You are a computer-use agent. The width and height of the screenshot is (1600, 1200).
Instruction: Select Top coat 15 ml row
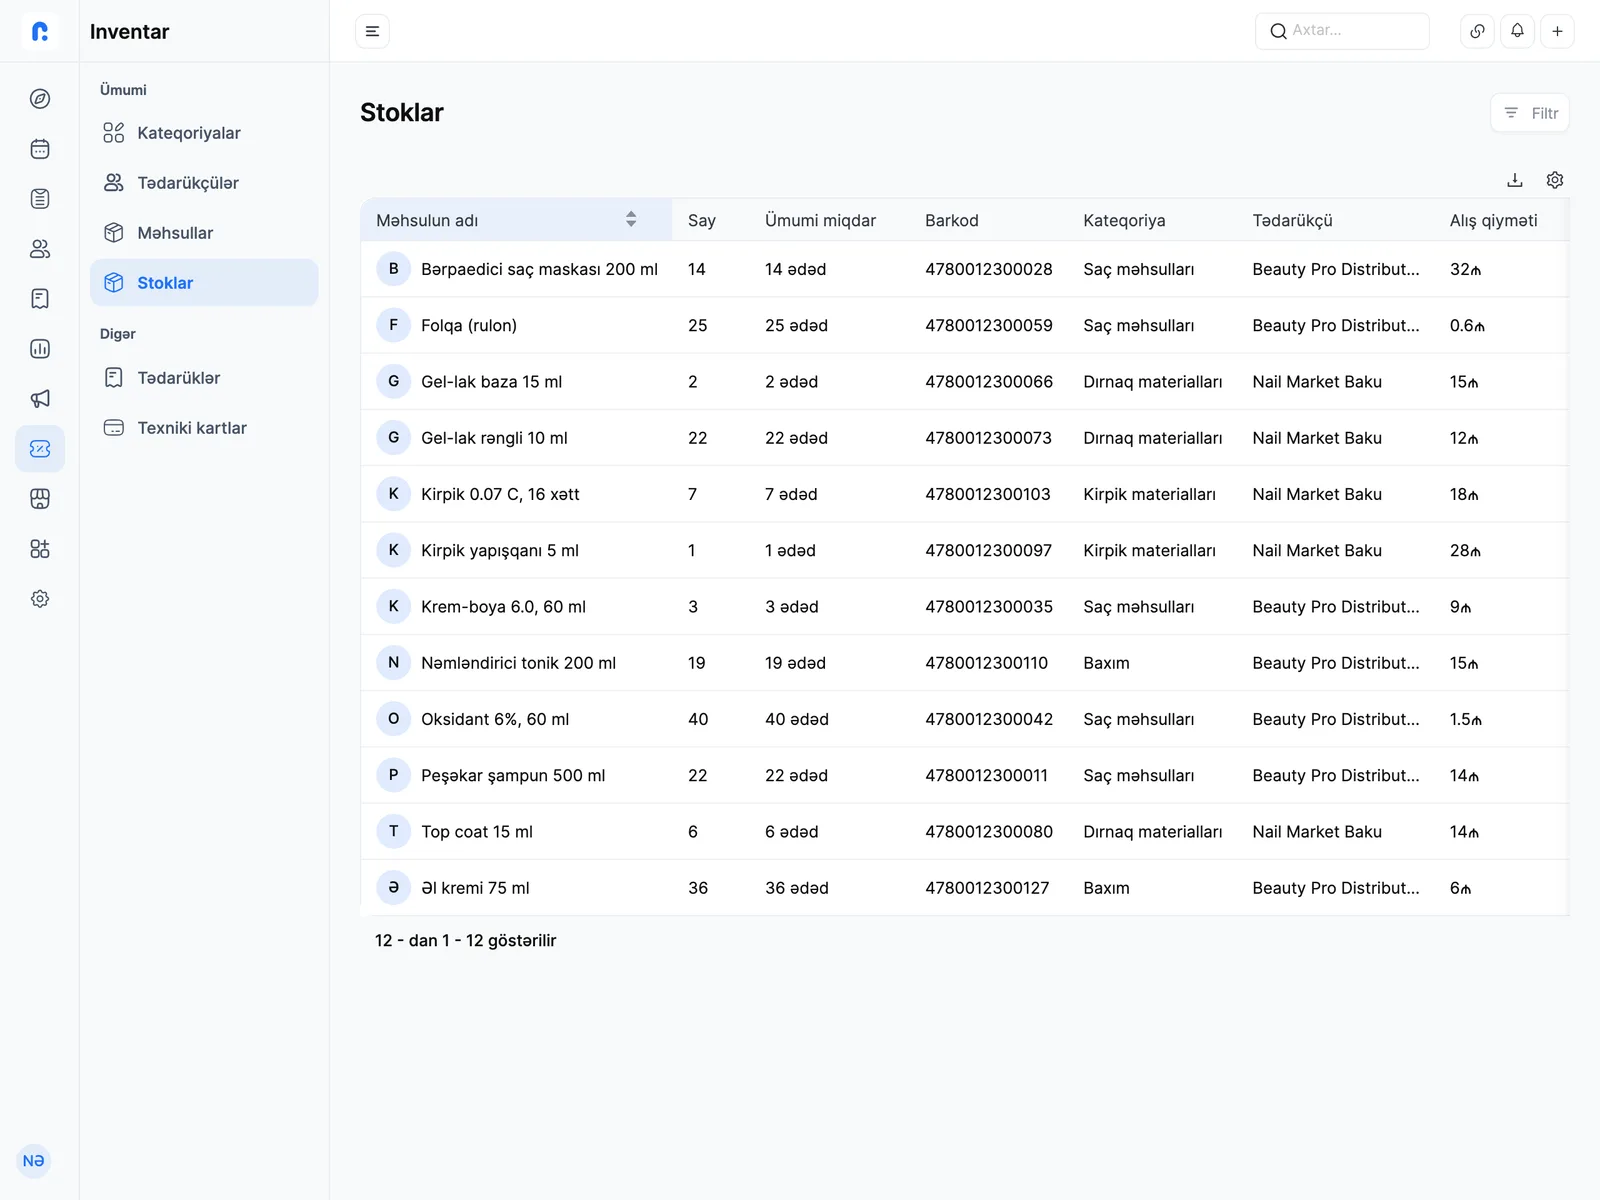click(x=964, y=831)
